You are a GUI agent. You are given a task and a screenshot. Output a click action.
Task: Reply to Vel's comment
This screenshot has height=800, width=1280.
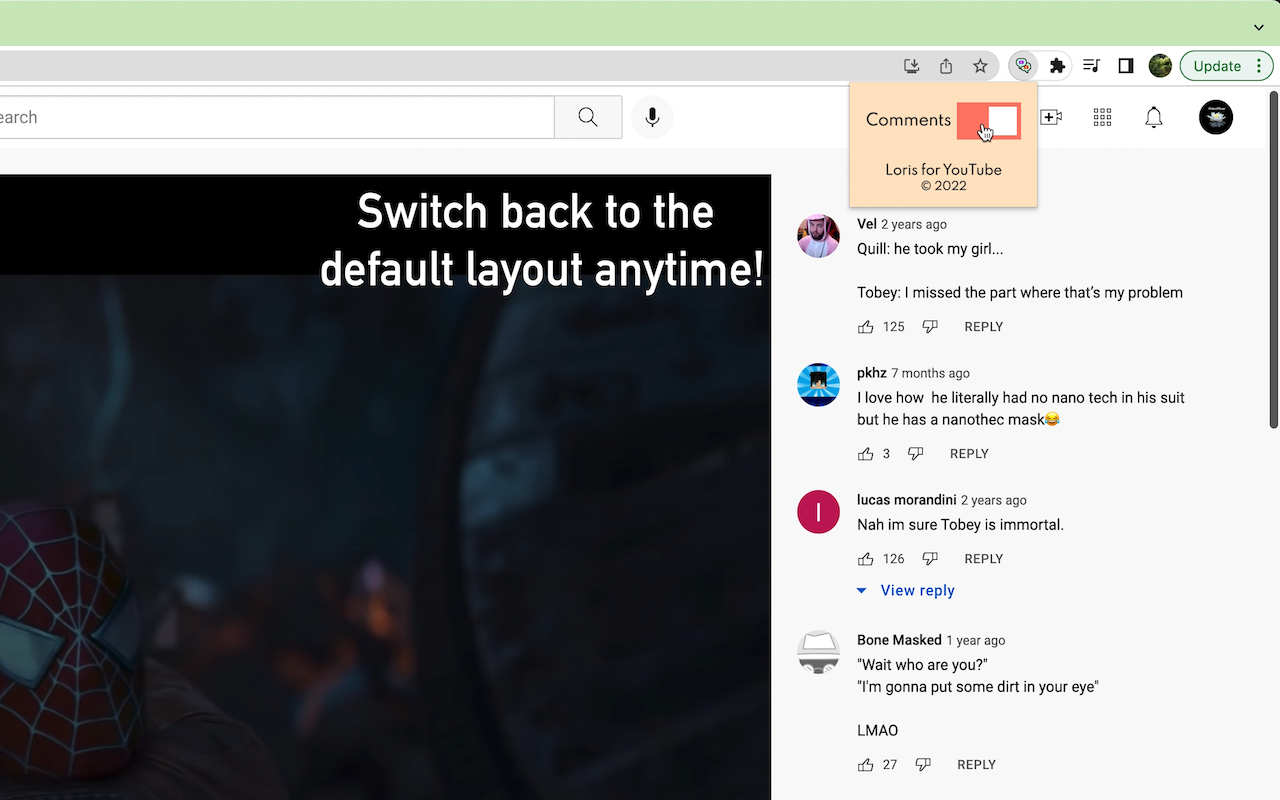tap(983, 327)
